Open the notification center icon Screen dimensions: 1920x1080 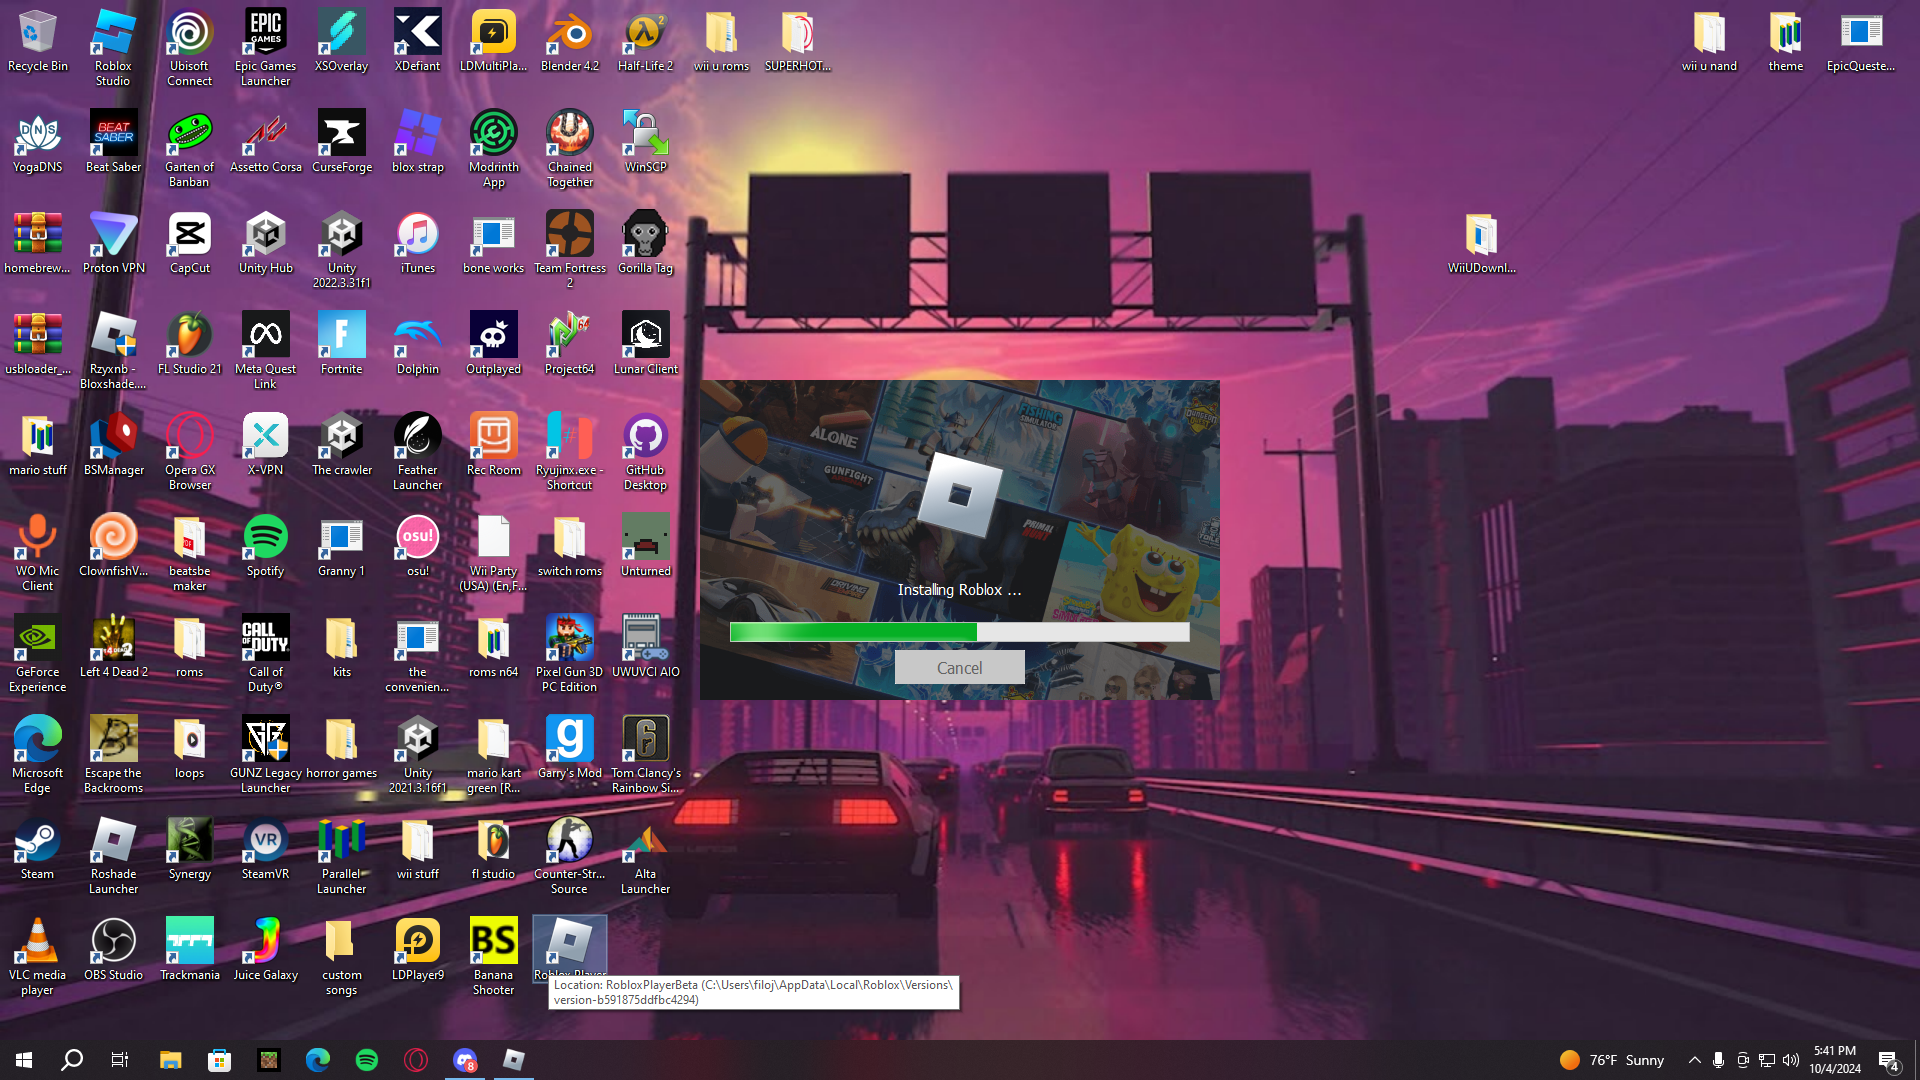click(1889, 1060)
